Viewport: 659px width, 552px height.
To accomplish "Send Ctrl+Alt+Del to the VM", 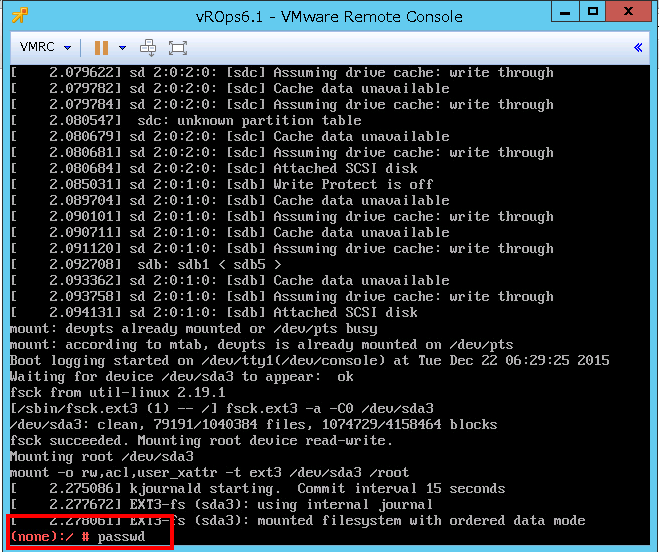I will tap(148, 48).
